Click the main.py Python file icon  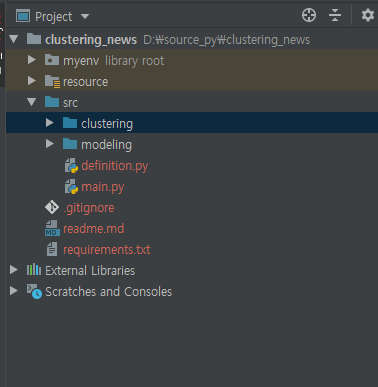71,187
